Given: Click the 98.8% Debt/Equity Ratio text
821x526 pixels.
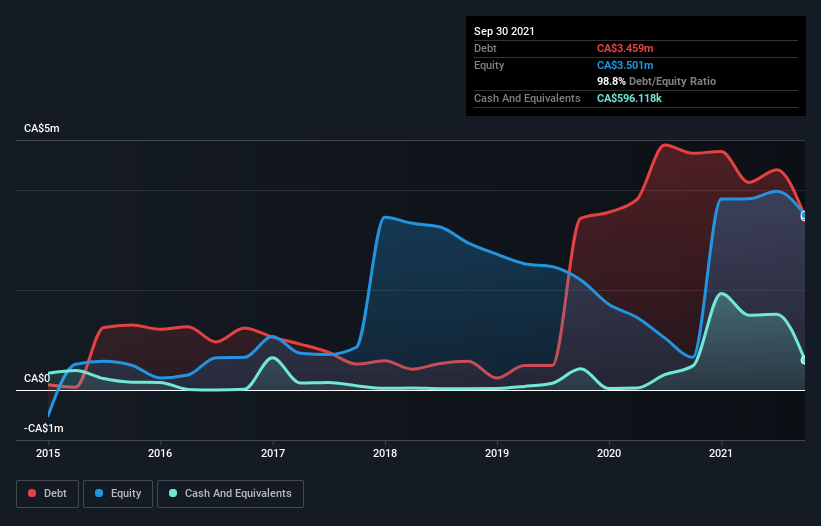Looking at the screenshot, I should [x=657, y=82].
